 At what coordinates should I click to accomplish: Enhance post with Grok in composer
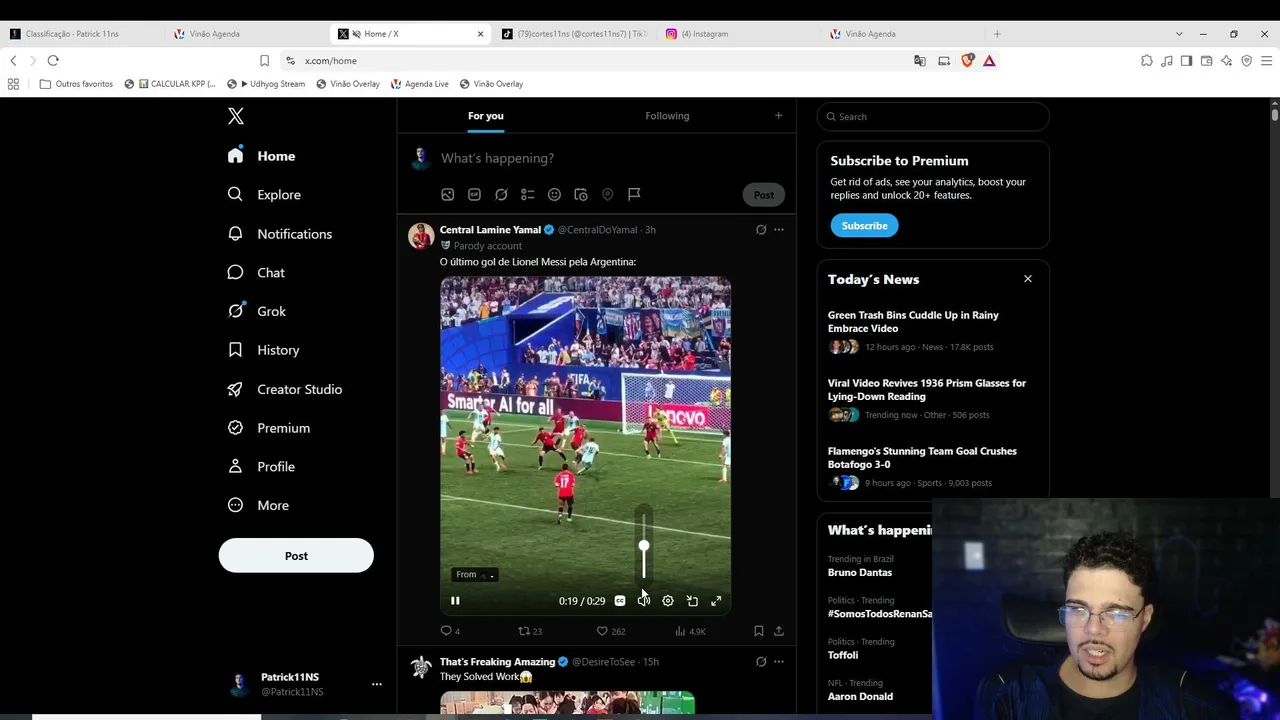(x=501, y=194)
